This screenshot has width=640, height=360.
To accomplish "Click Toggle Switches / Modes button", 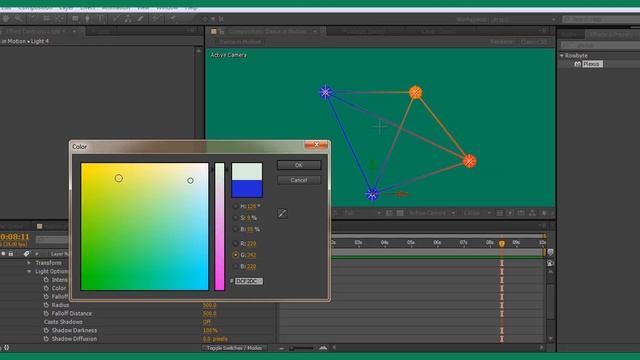I will [x=234, y=348].
